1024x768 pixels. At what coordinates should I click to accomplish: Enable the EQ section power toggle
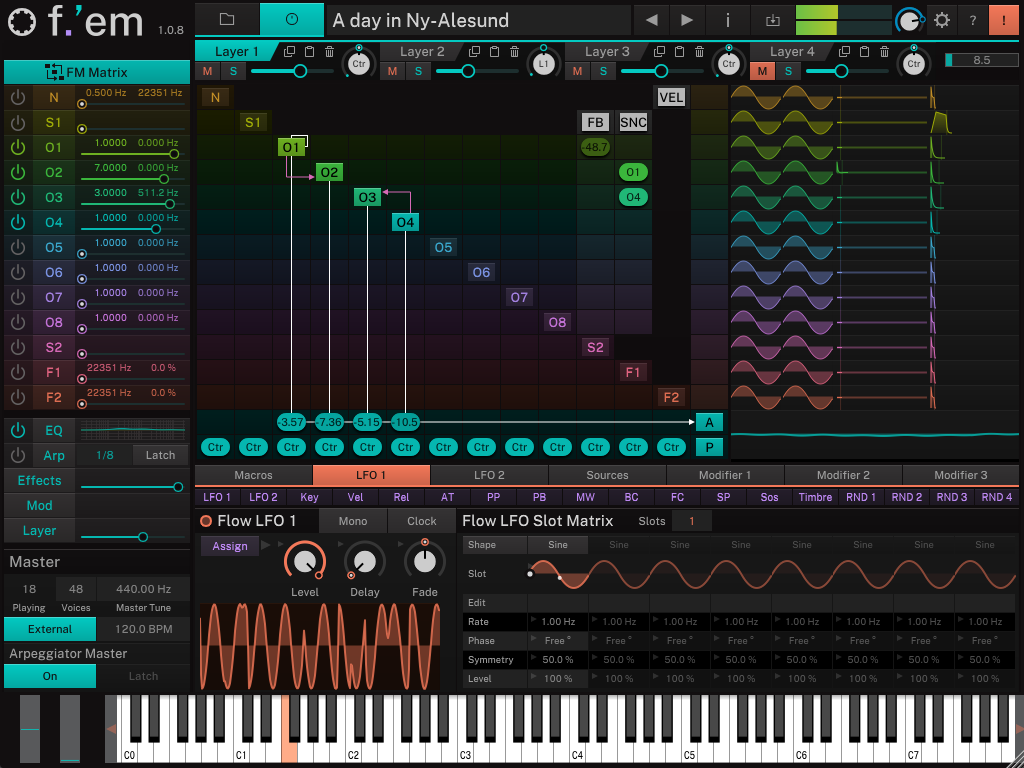pyautogui.click(x=17, y=431)
